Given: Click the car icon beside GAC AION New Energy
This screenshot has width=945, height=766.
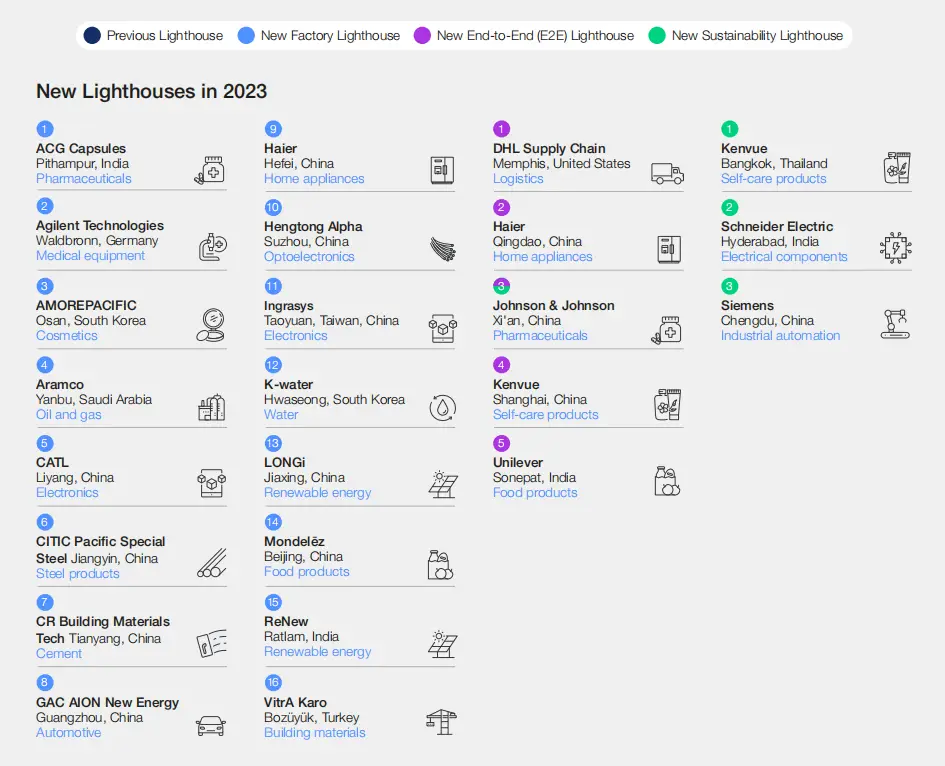Looking at the screenshot, I should pyautogui.click(x=211, y=725).
